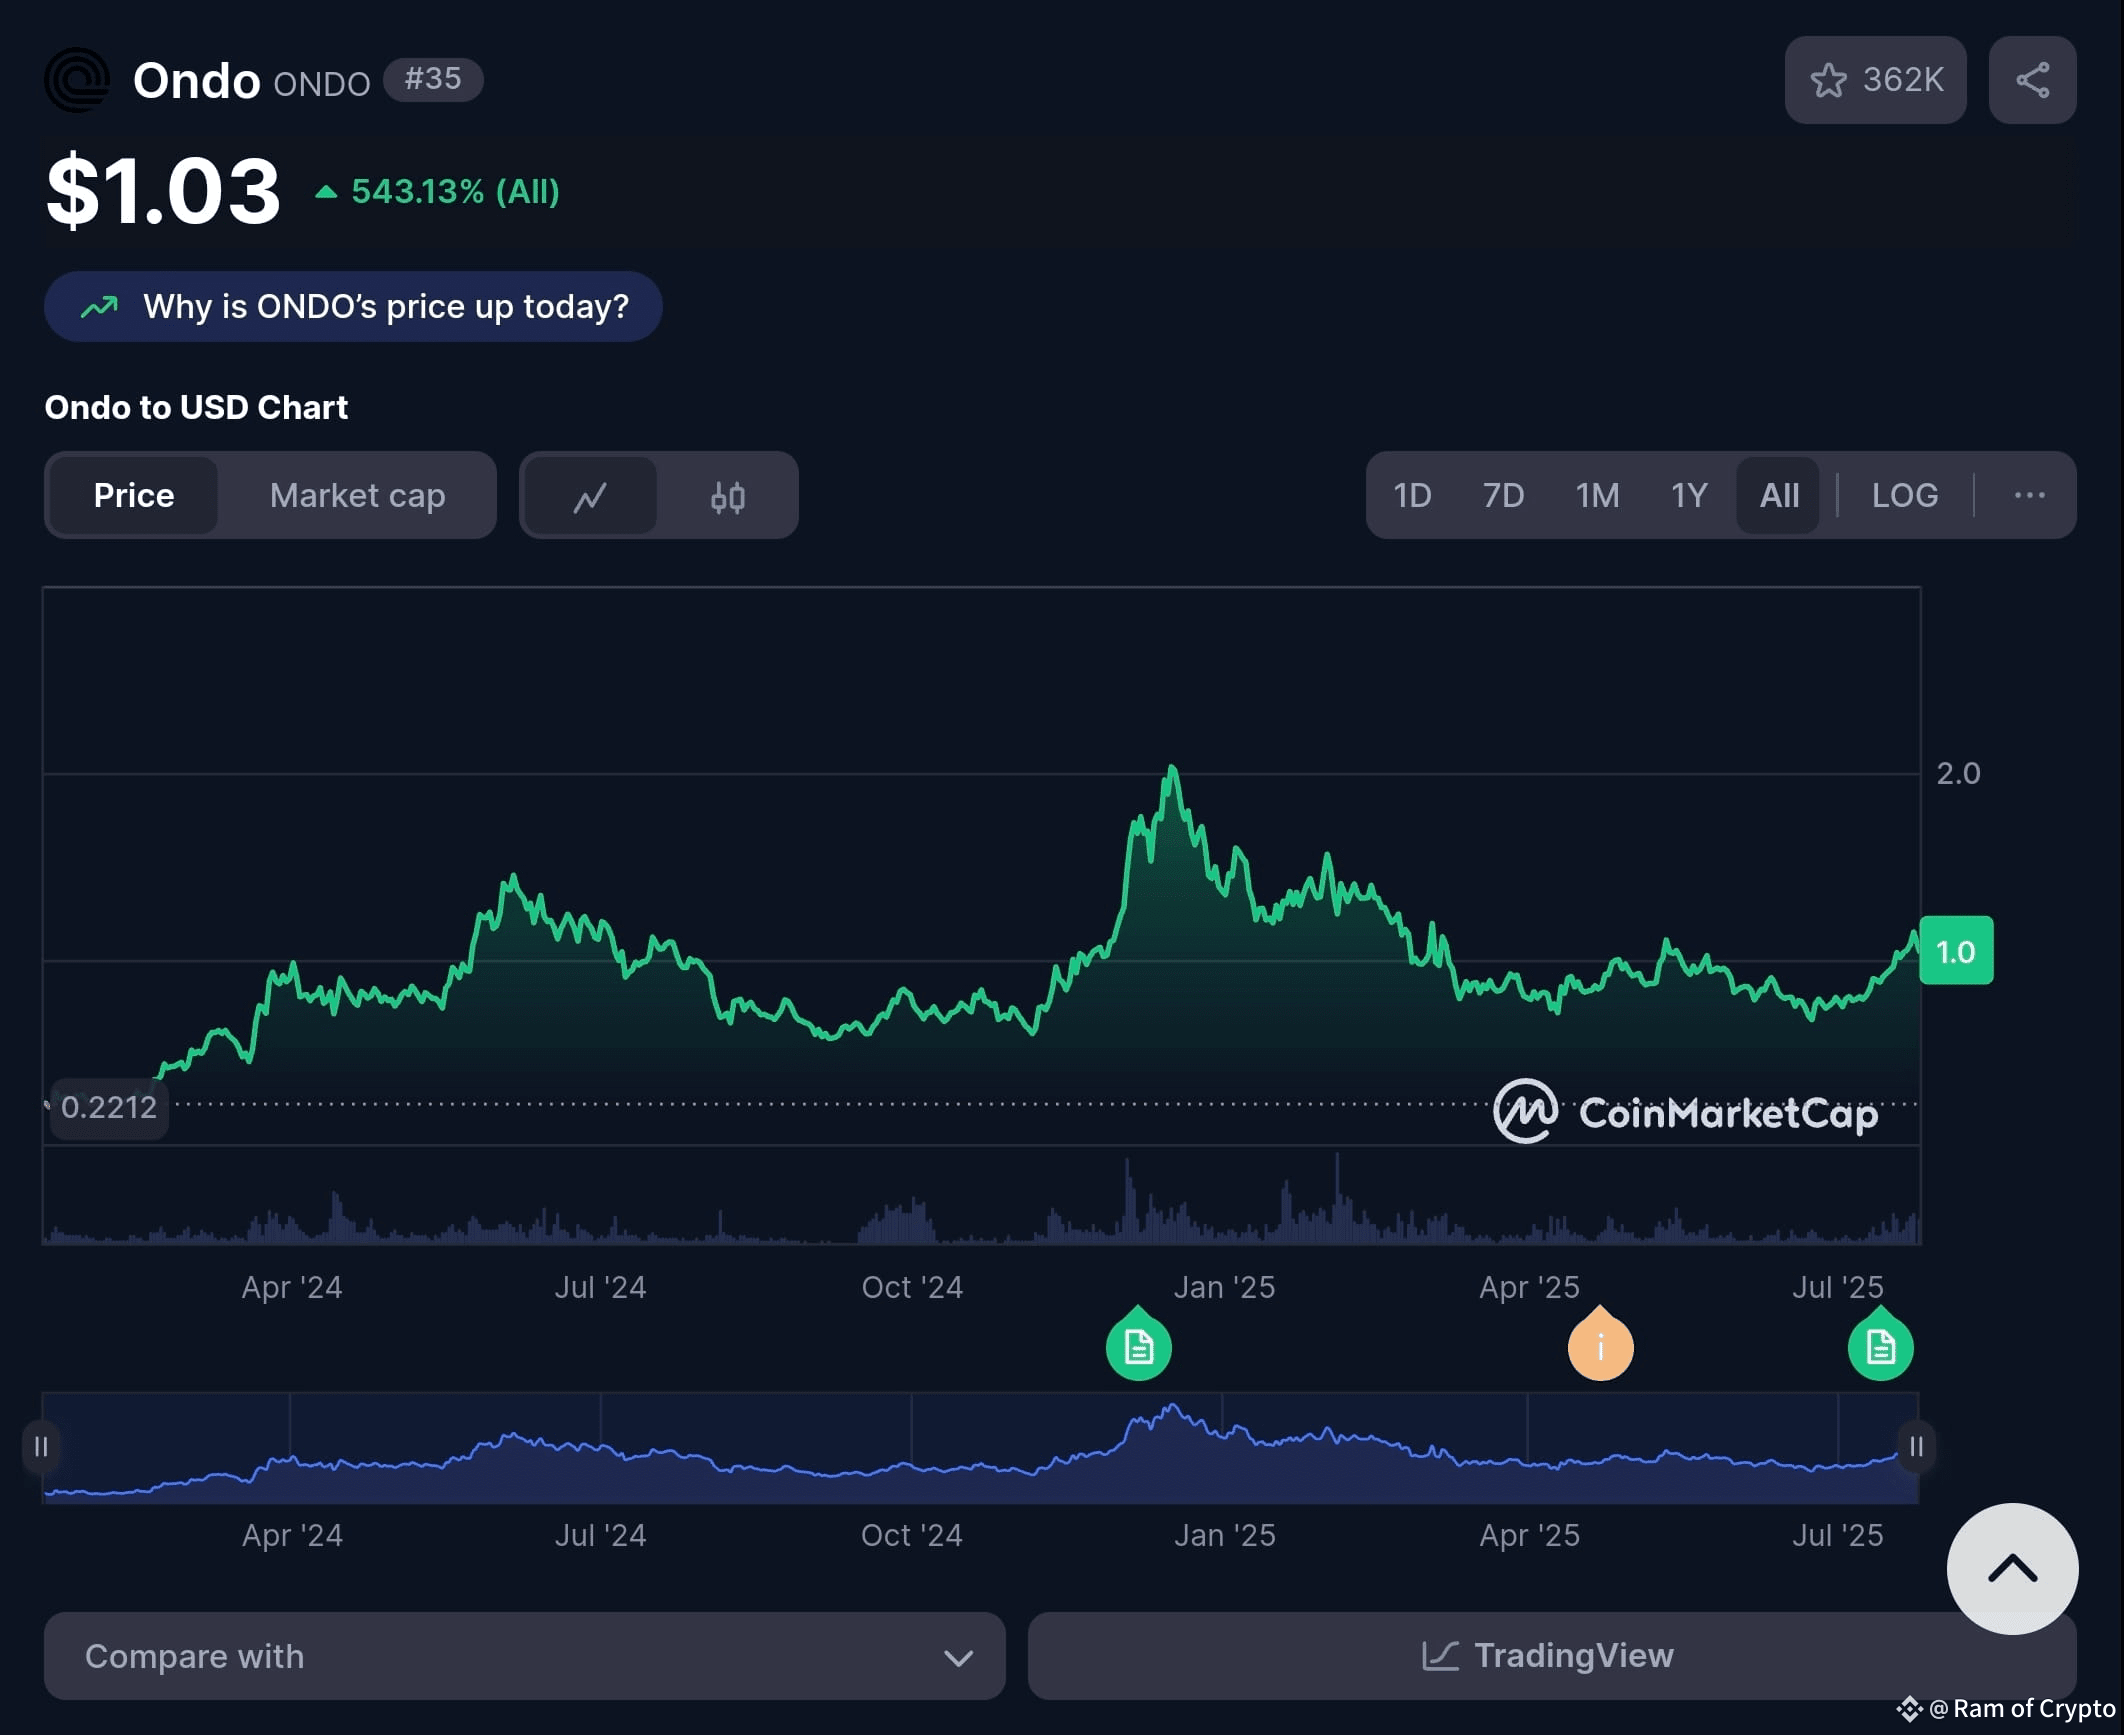Click the green document marker near Jan '25
This screenshot has height=1735, width=2124.
click(1138, 1345)
